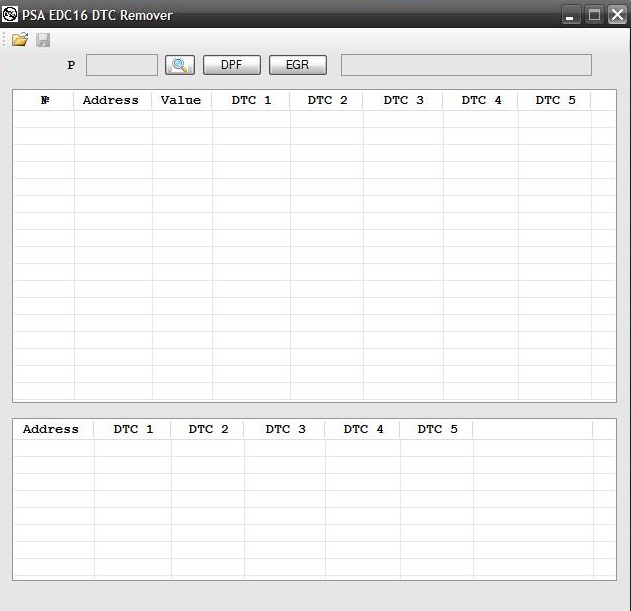Viewport: 631px width, 611px height.
Task: Click the wide text box beside EGR
Action: [x=466, y=65]
